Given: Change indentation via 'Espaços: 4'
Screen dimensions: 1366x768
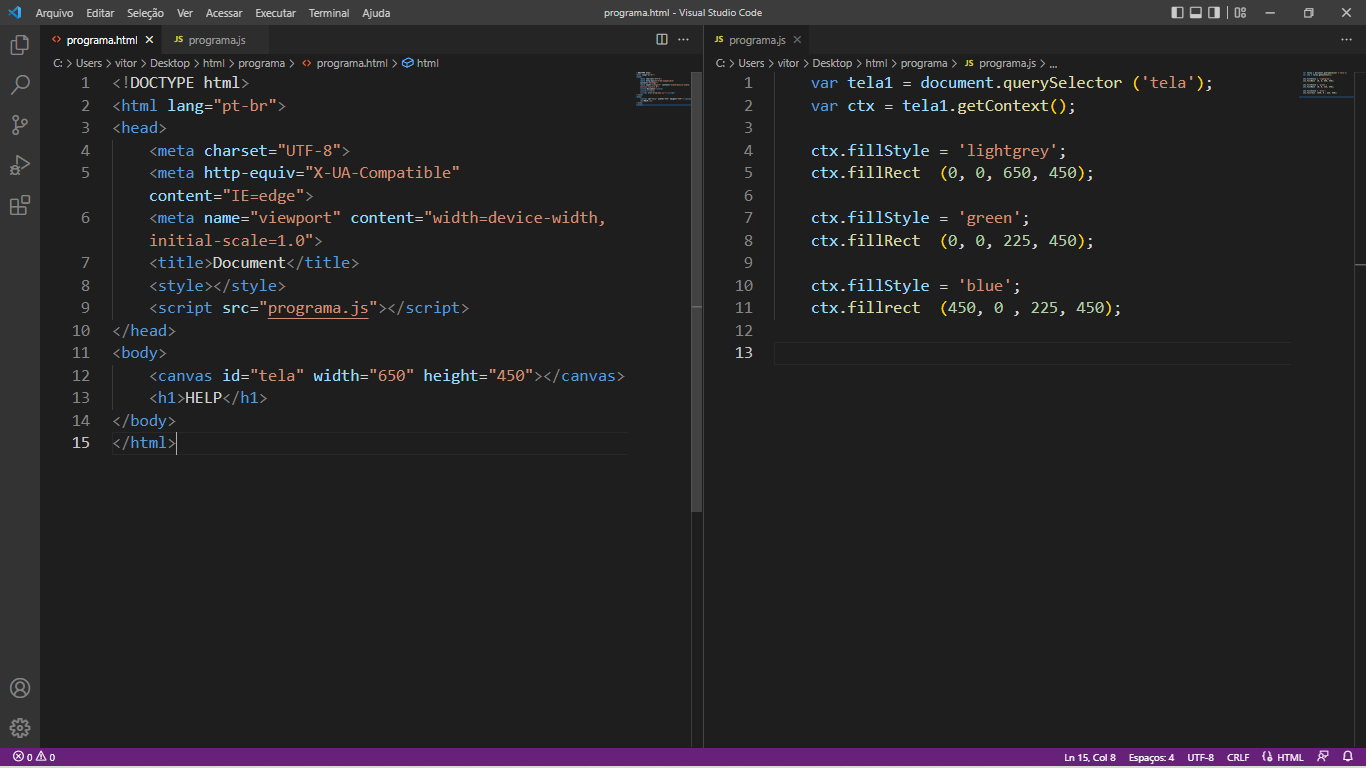Looking at the screenshot, I should 1150,757.
